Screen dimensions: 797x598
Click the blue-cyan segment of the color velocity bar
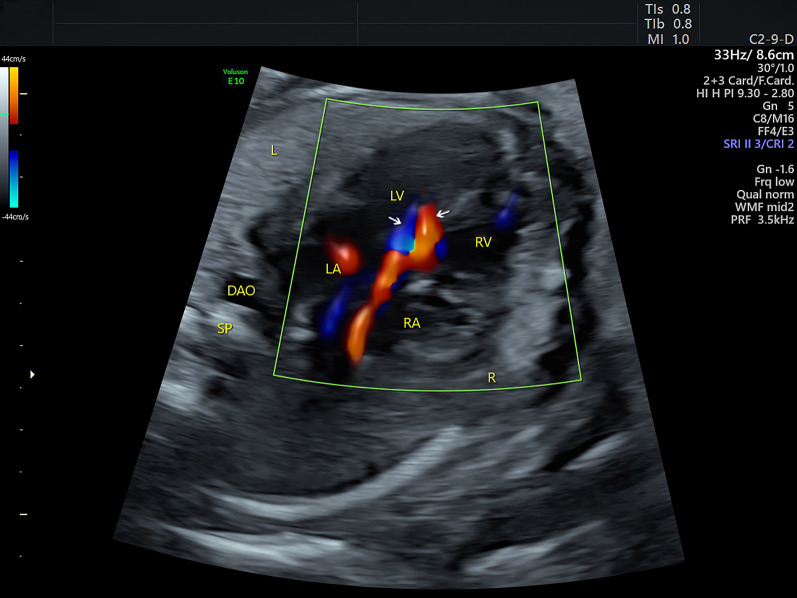coord(14,179)
